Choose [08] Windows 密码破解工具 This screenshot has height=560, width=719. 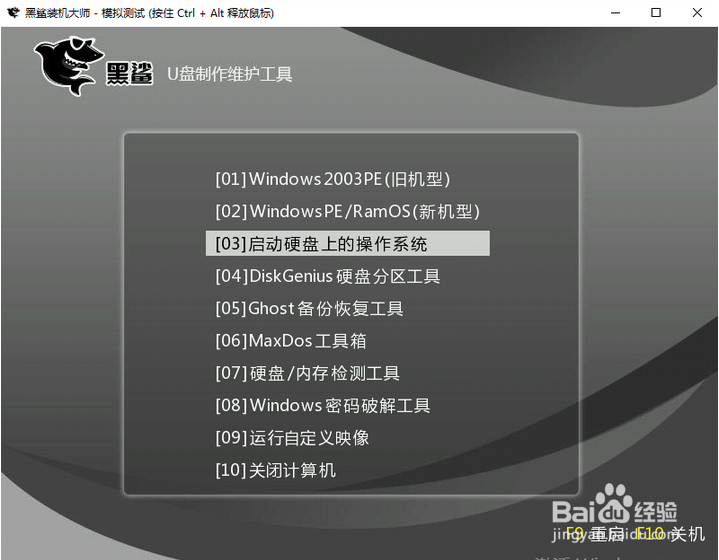[x=323, y=405]
